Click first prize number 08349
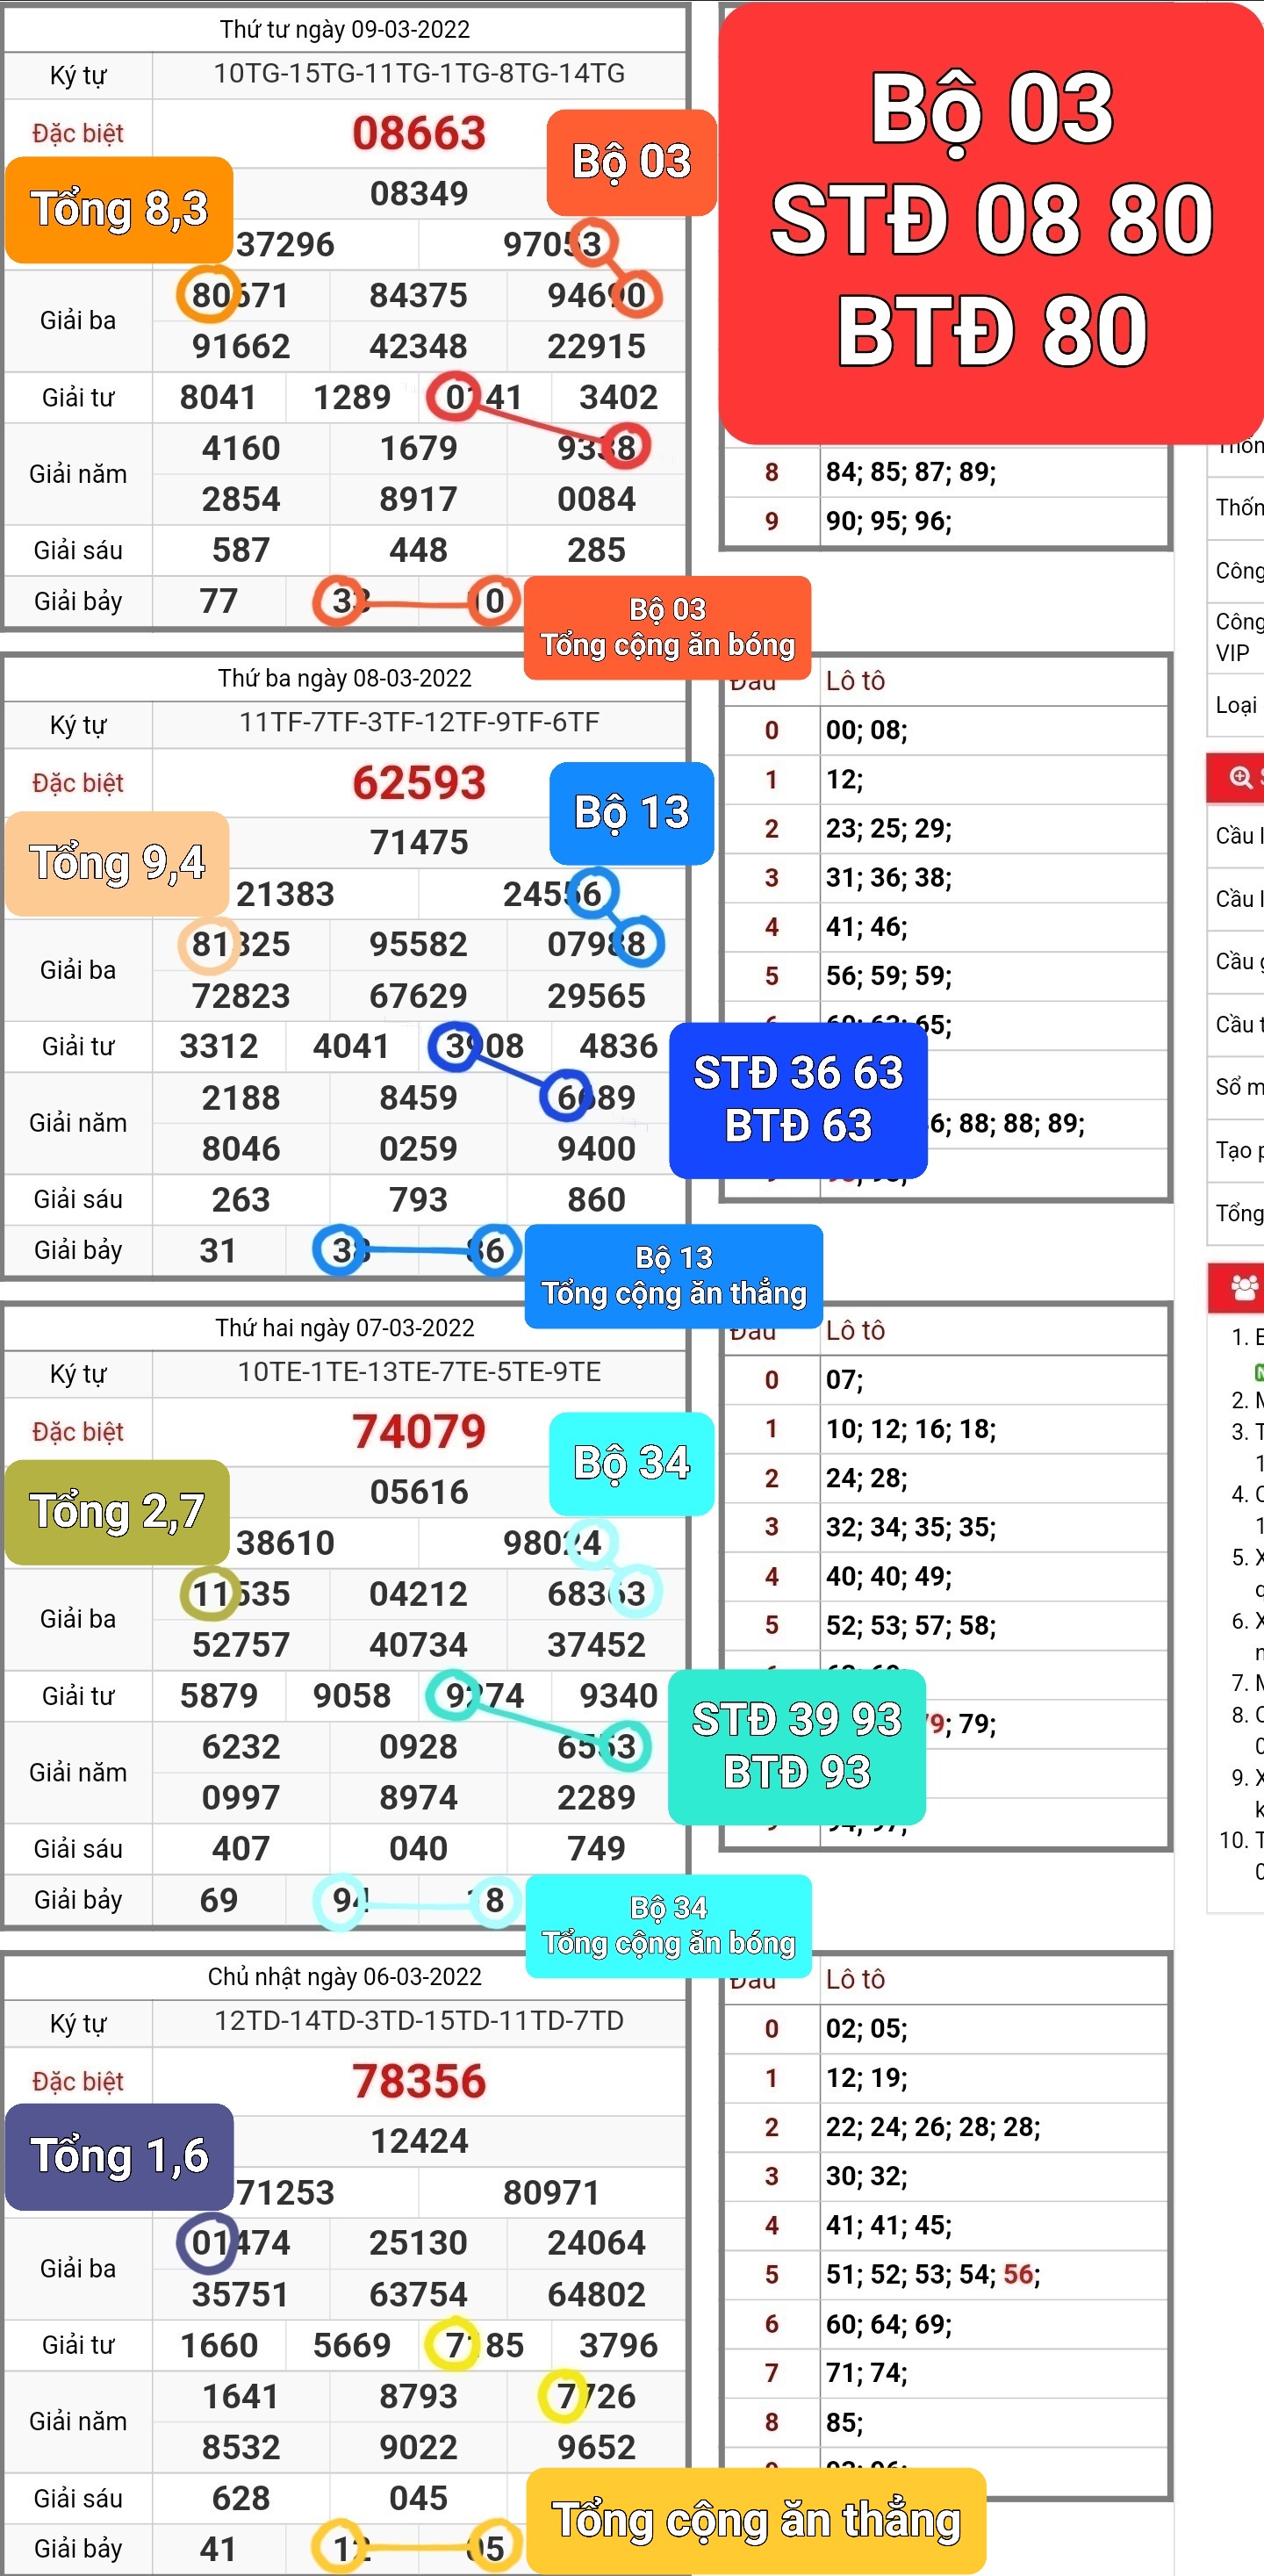Image resolution: width=1264 pixels, height=2576 pixels. pos(419,193)
